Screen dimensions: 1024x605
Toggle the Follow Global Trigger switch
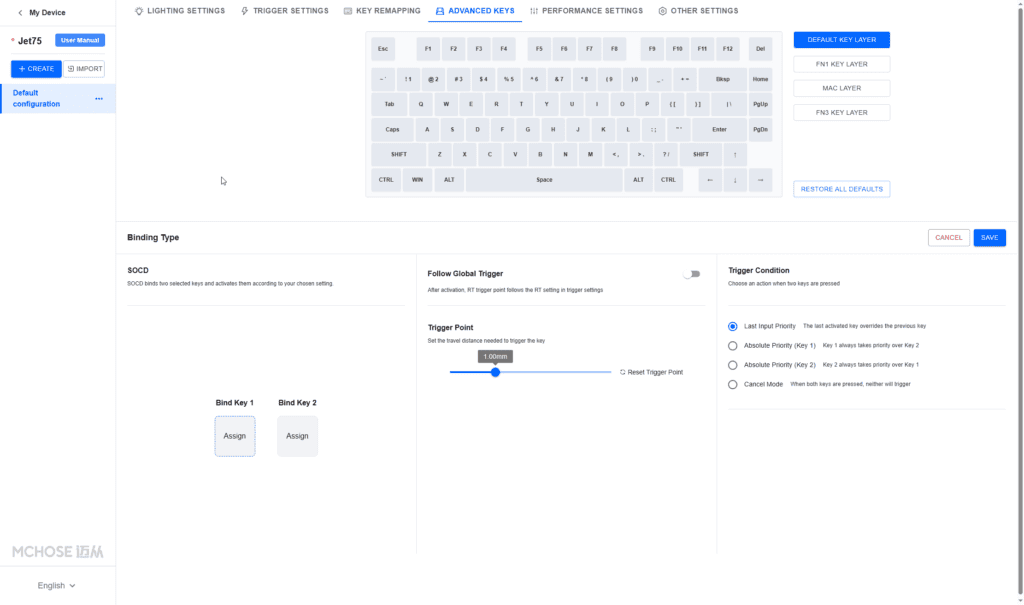(x=692, y=274)
